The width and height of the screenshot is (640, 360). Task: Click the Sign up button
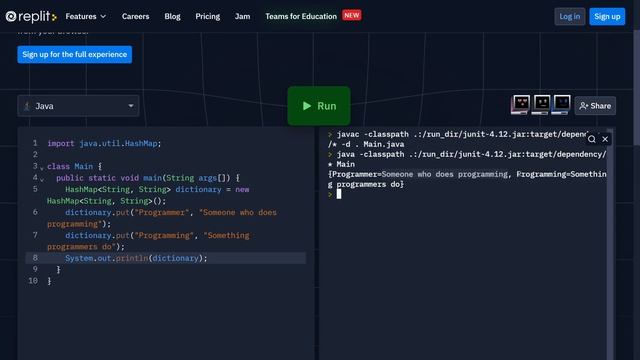(x=607, y=16)
